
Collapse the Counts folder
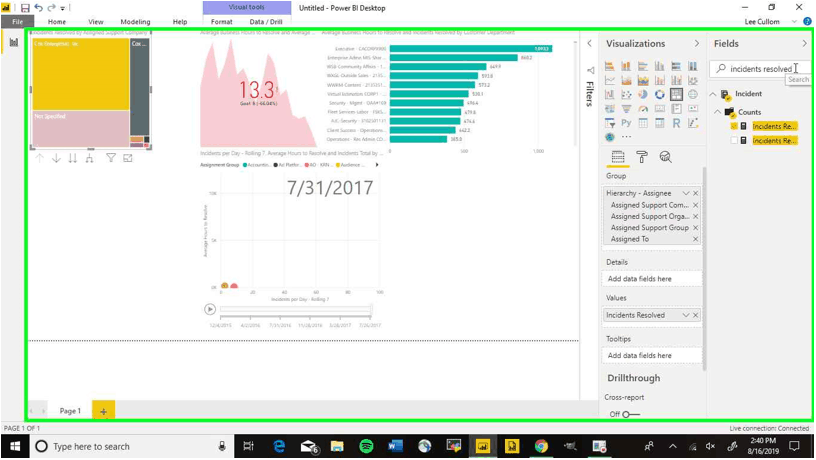[x=718, y=112]
